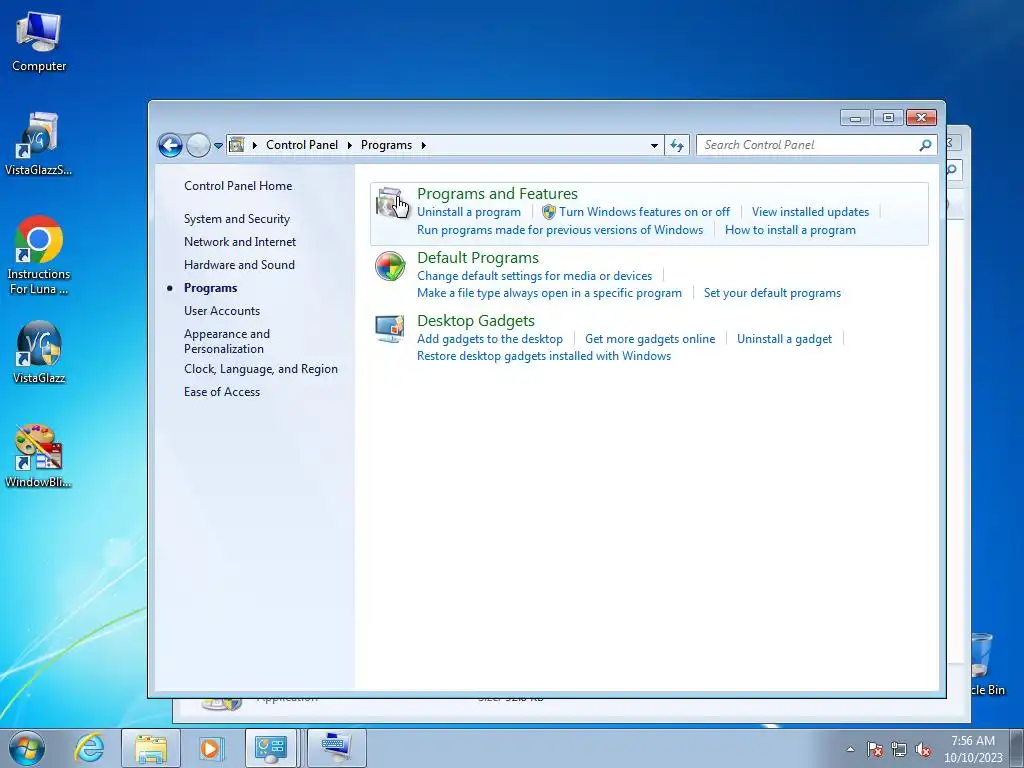
Task: Open the recent pages dropdown arrow
Action: 218,146
